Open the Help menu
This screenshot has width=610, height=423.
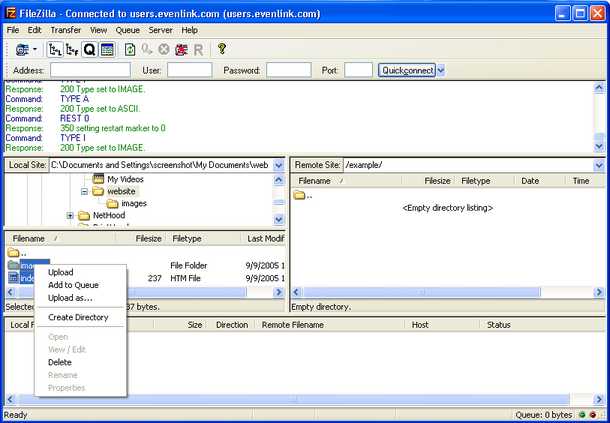(189, 30)
